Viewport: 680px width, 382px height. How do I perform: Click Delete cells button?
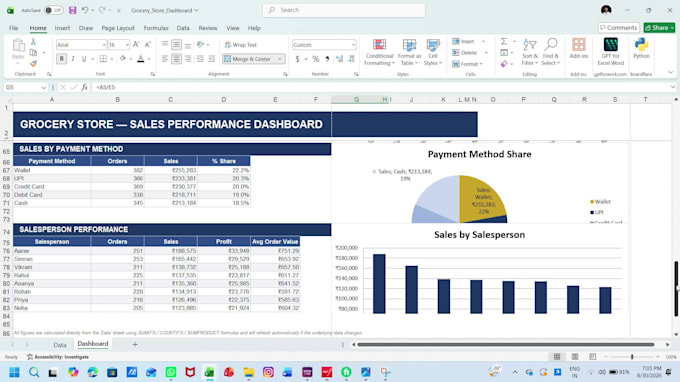pyautogui.click(x=464, y=52)
